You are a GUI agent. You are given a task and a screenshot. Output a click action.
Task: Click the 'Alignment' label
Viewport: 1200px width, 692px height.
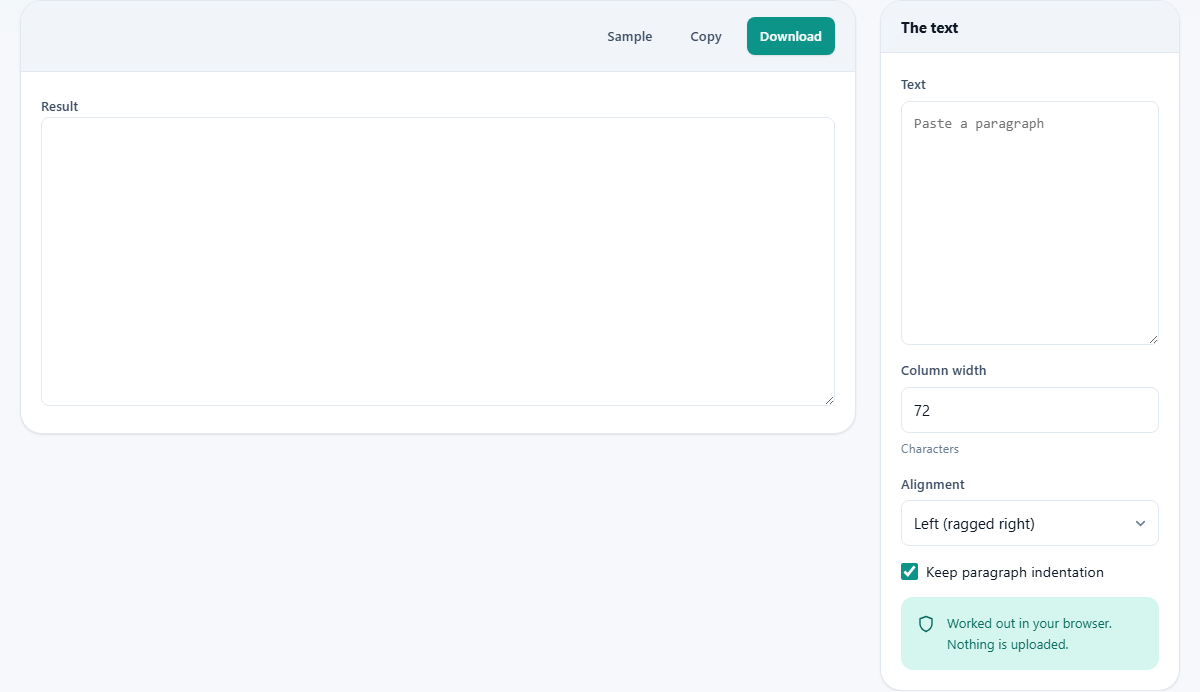click(x=933, y=484)
